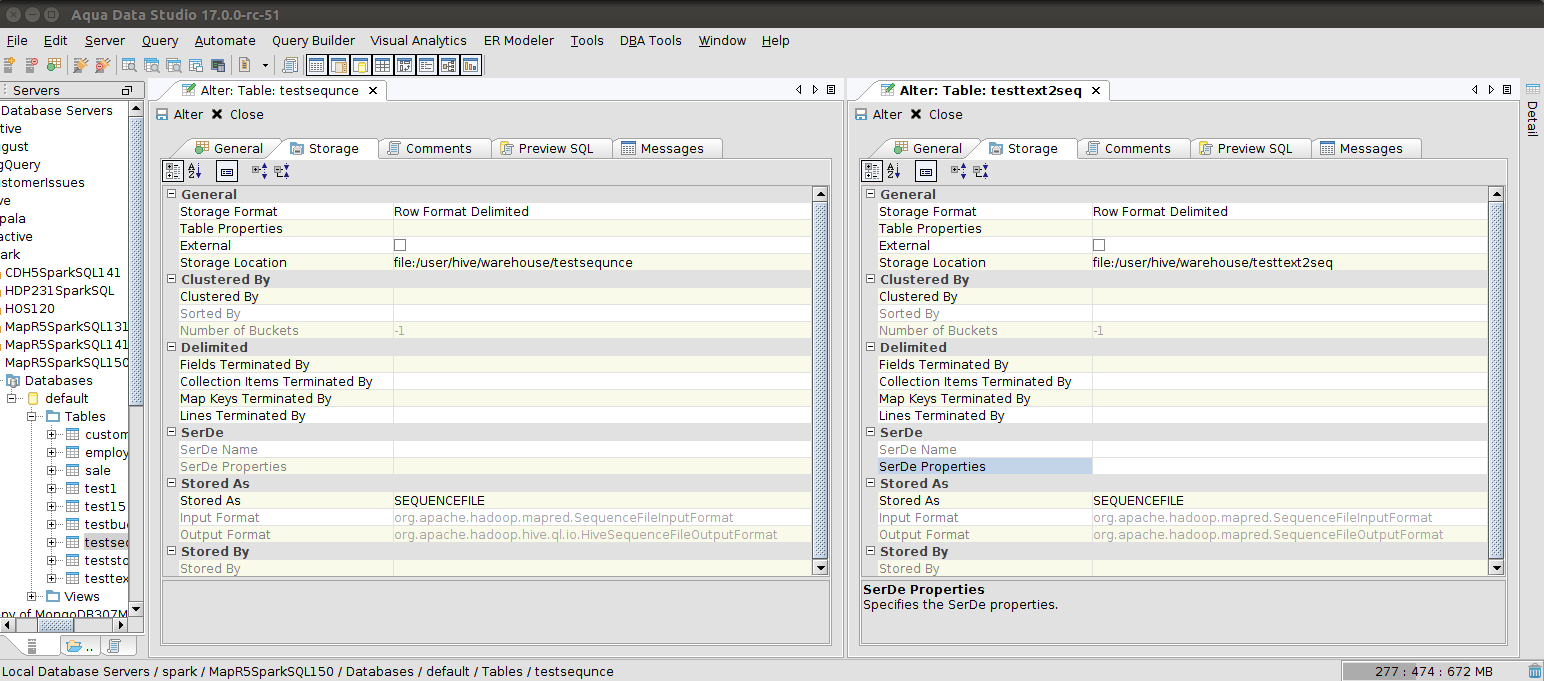Click Categorized view icon in testsequnce pane

click(x=173, y=171)
